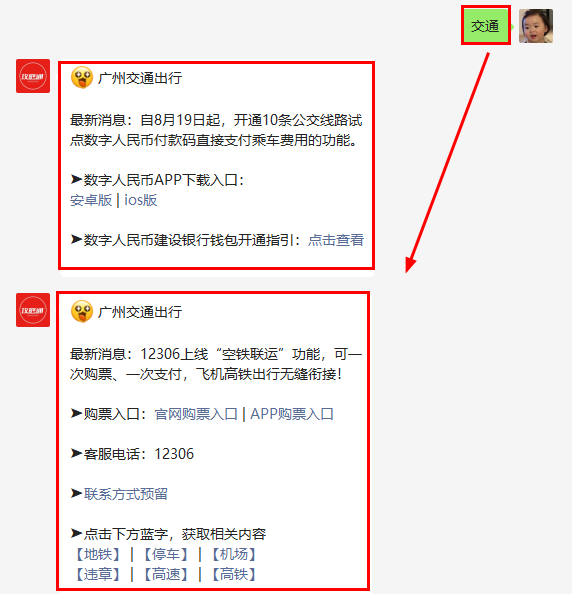Screen dimensions: 572x594
Task: Click the first 广州交通出行 message title
Action: click(140, 78)
